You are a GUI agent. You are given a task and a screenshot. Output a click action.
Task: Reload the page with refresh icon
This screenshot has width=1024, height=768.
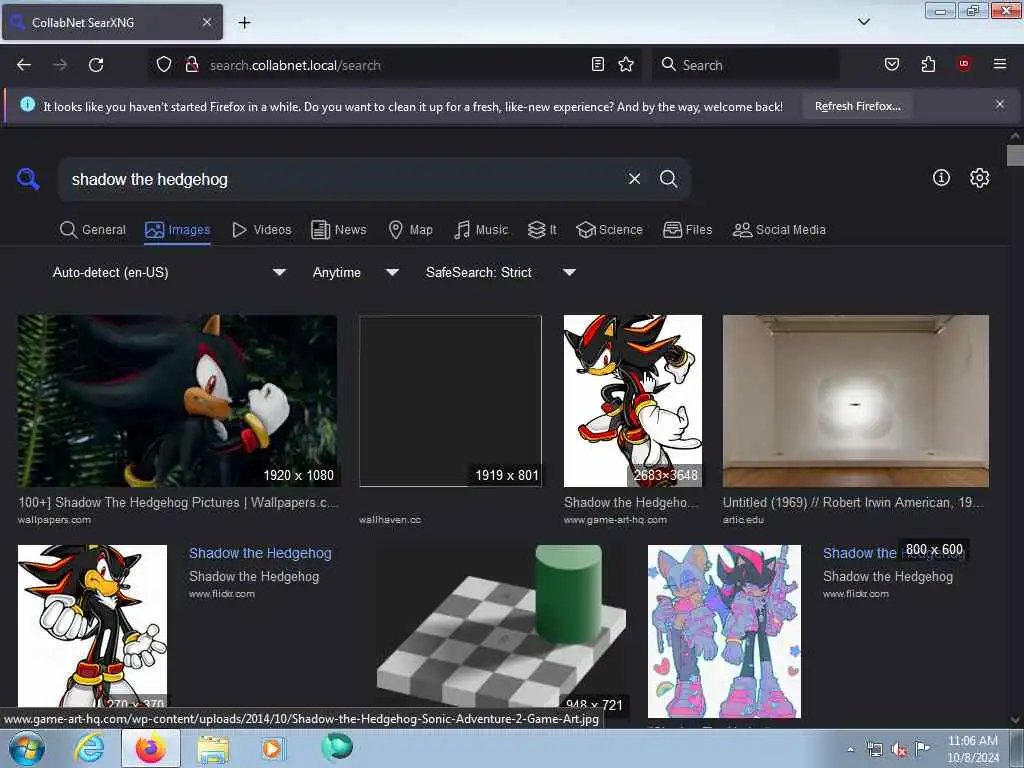[x=96, y=65]
